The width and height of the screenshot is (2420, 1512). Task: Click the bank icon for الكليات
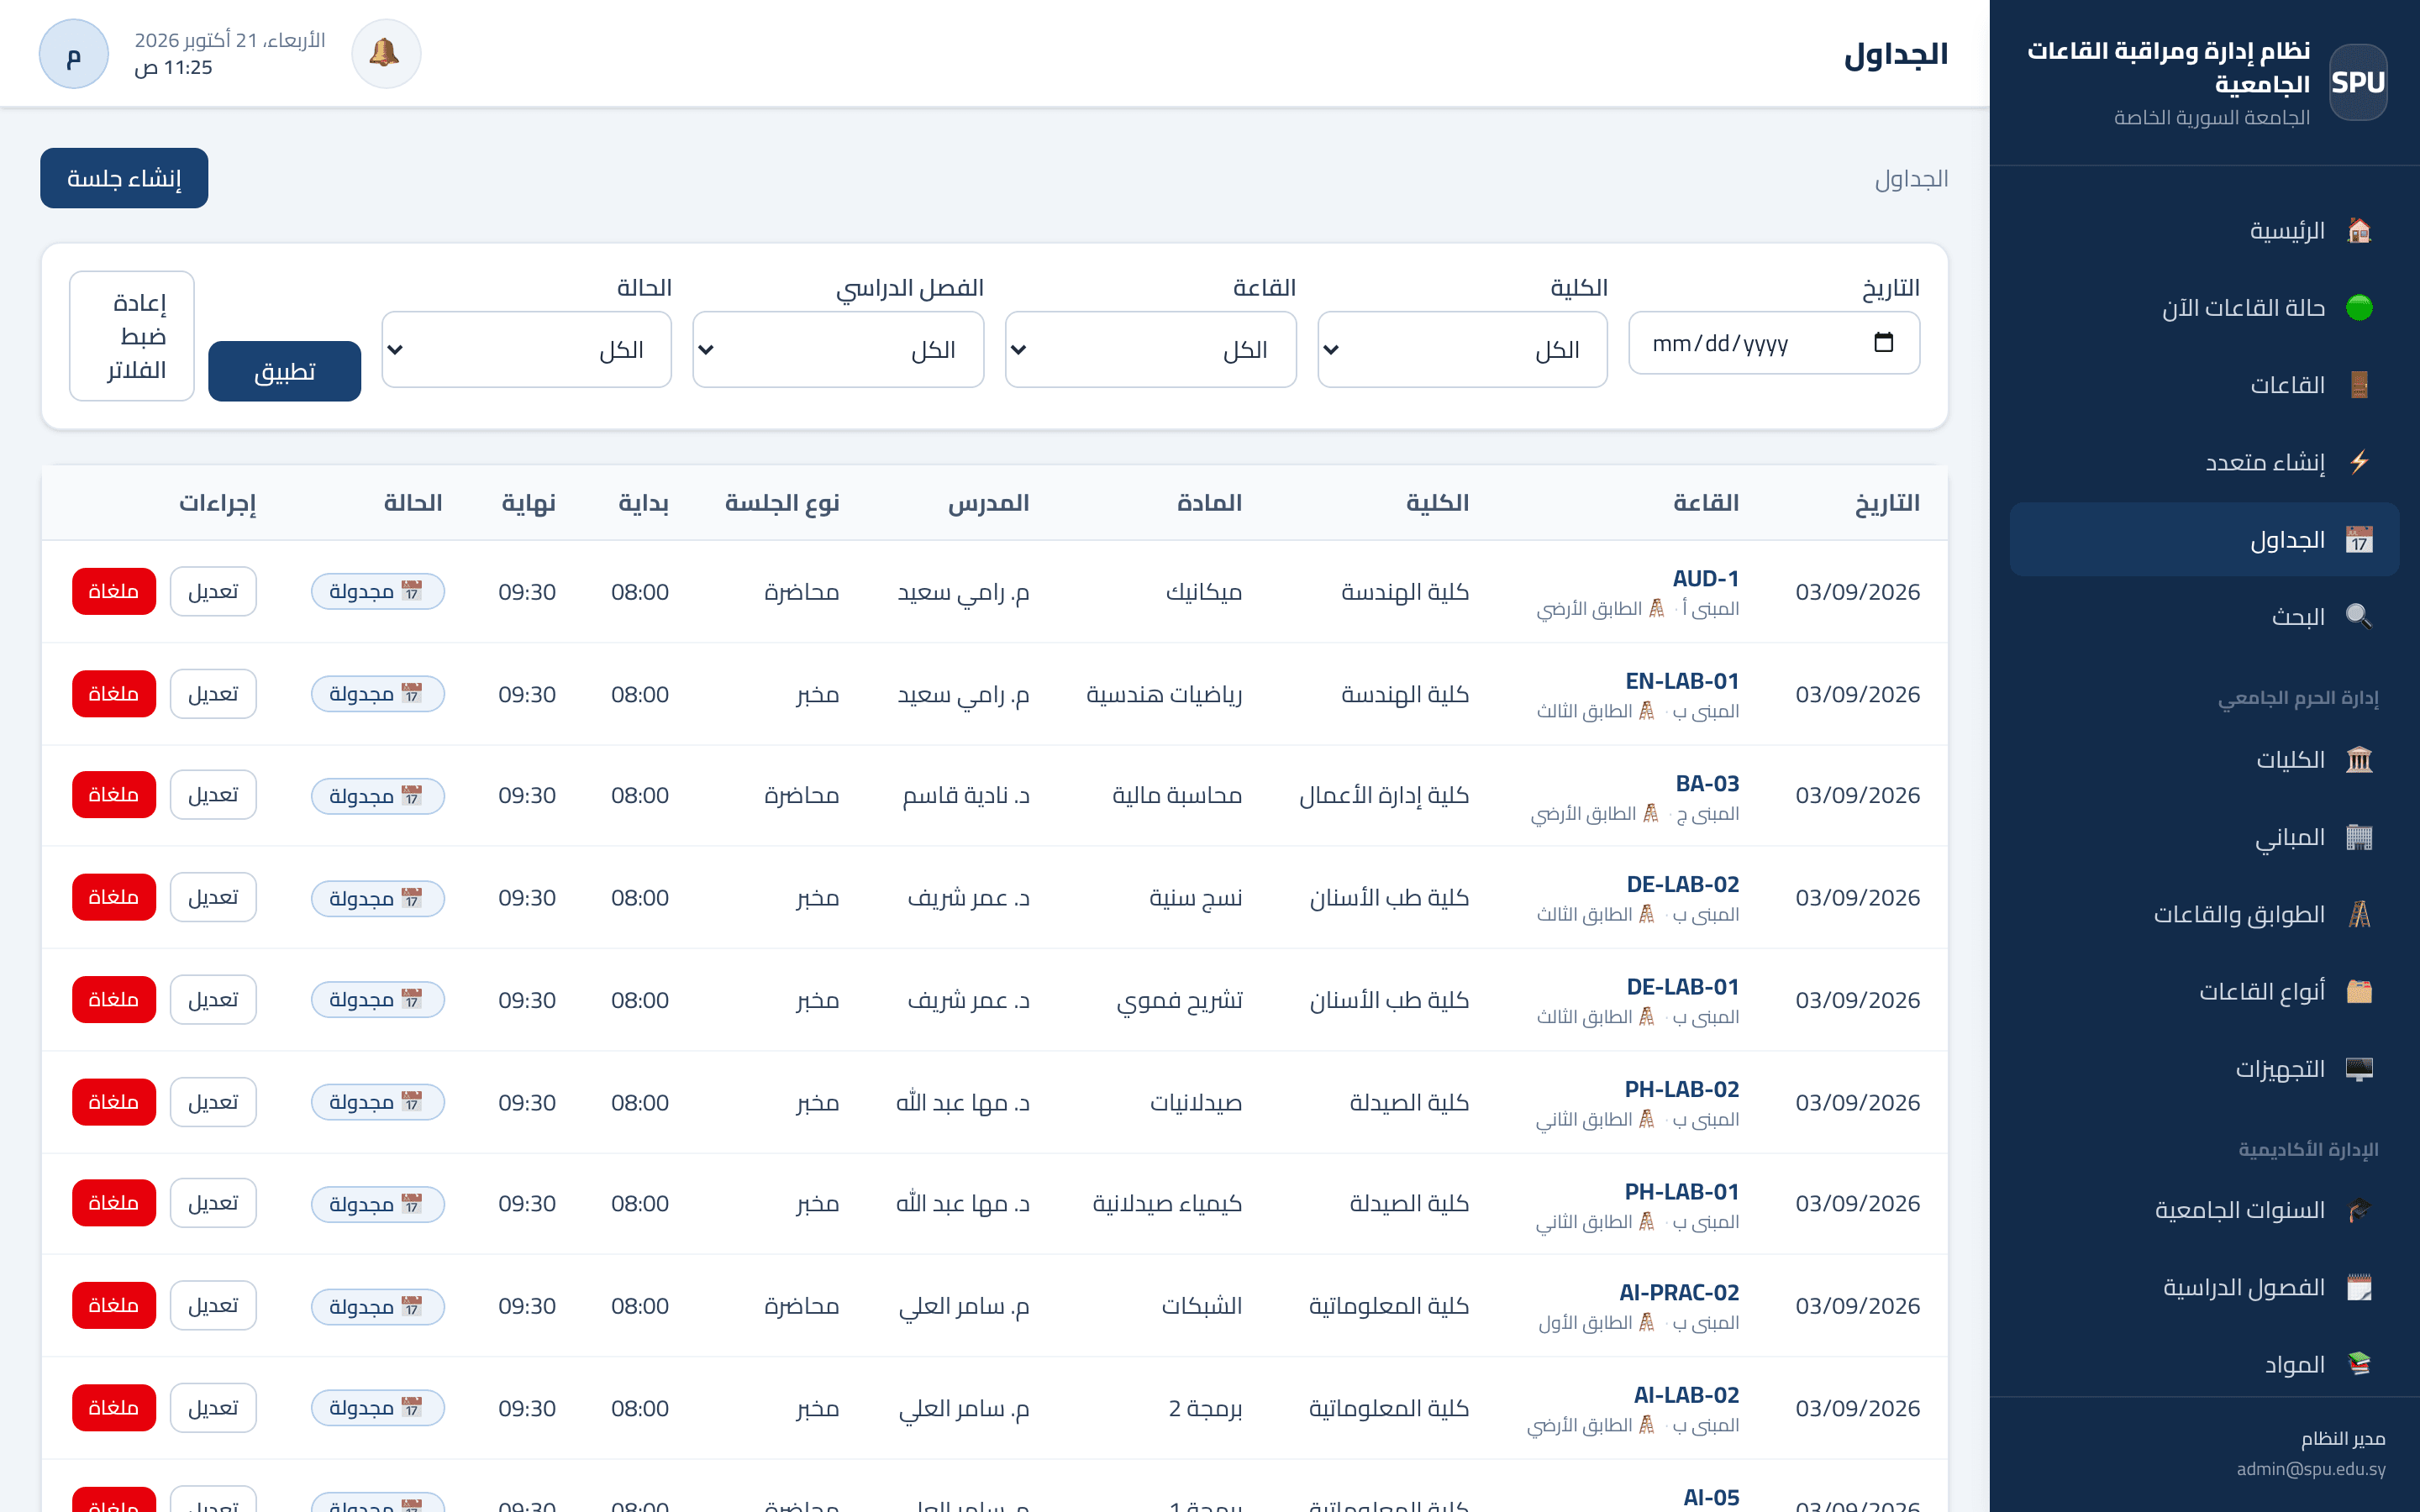[x=2359, y=760]
